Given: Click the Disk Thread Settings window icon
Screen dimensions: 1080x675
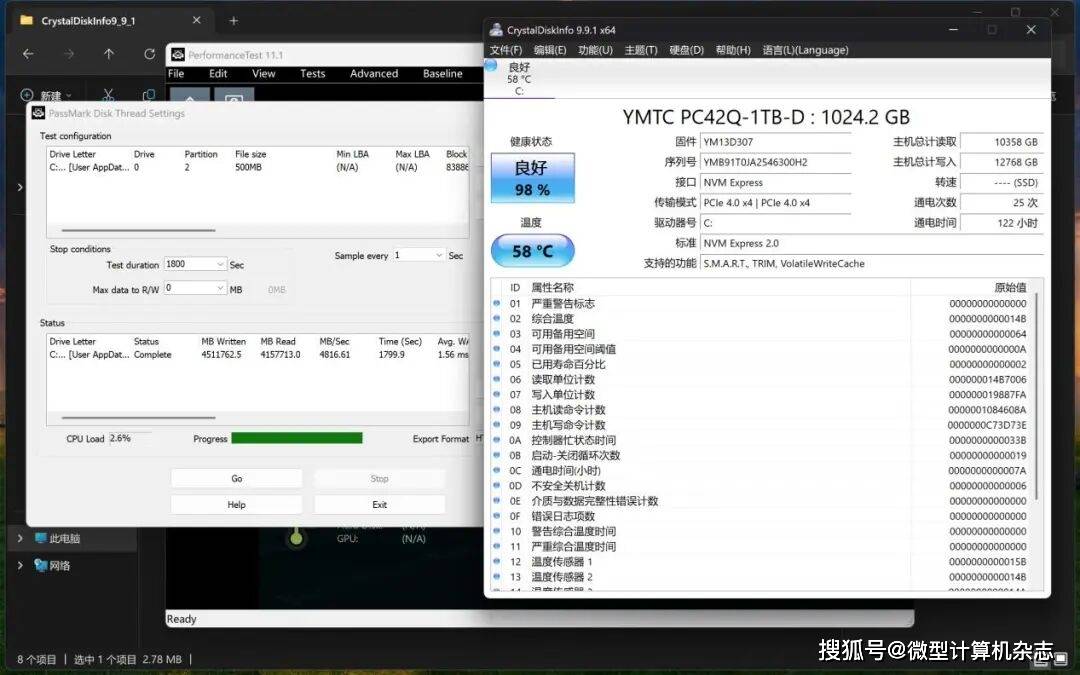Looking at the screenshot, I should coord(39,112).
